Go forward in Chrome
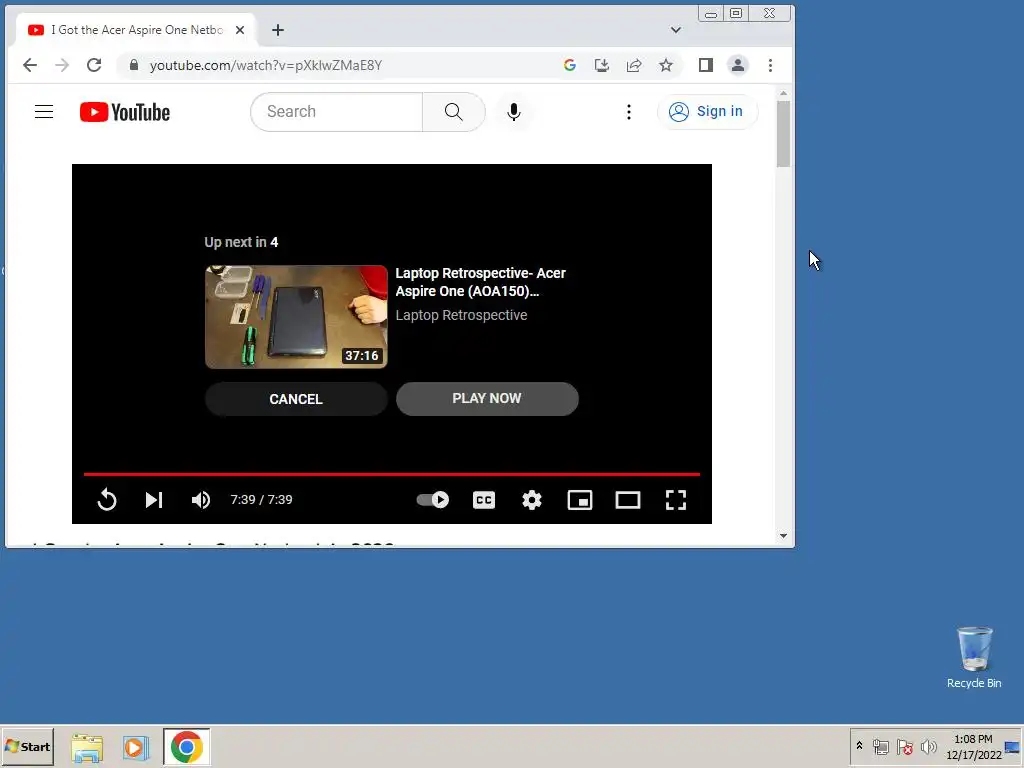Screen dimensions: 1024x768 tap(62, 65)
